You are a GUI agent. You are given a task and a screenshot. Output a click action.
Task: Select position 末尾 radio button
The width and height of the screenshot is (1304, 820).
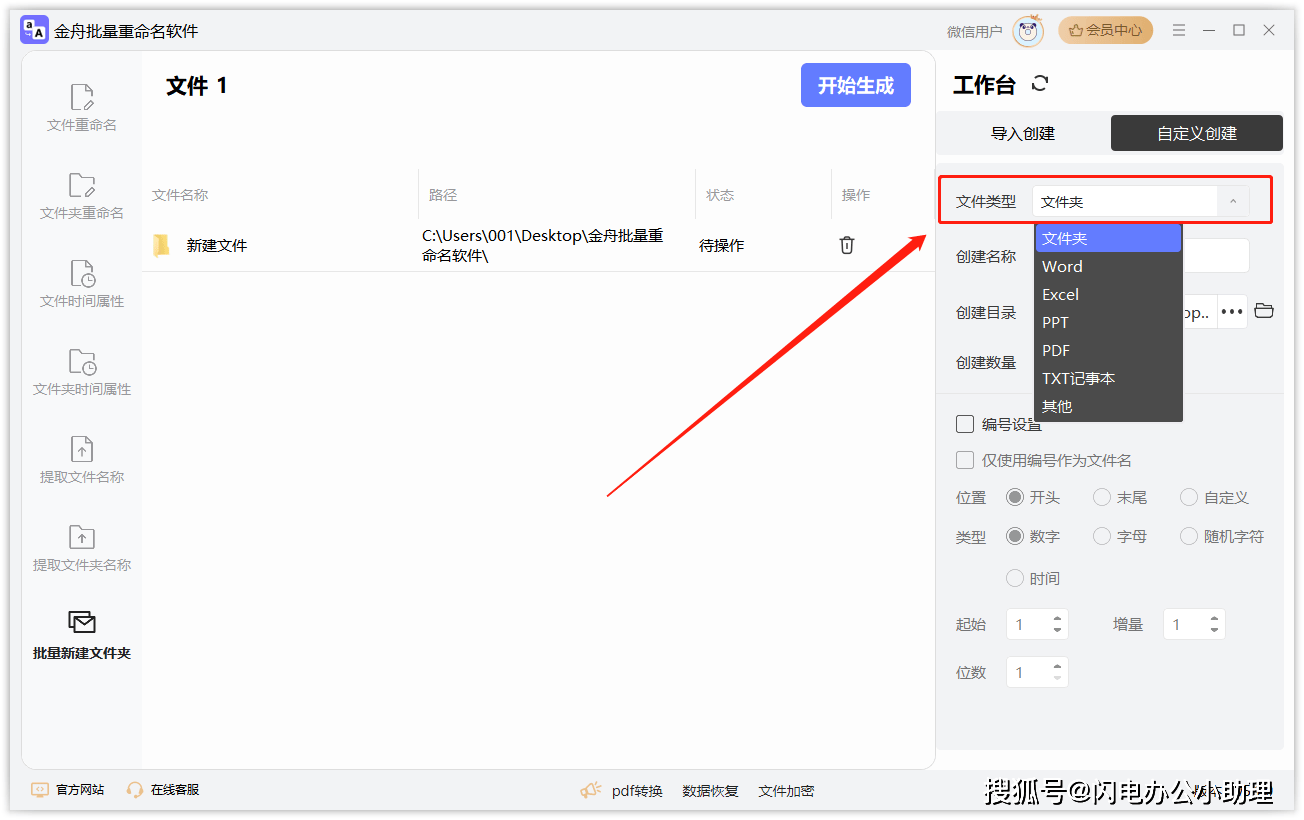tap(1102, 497)
